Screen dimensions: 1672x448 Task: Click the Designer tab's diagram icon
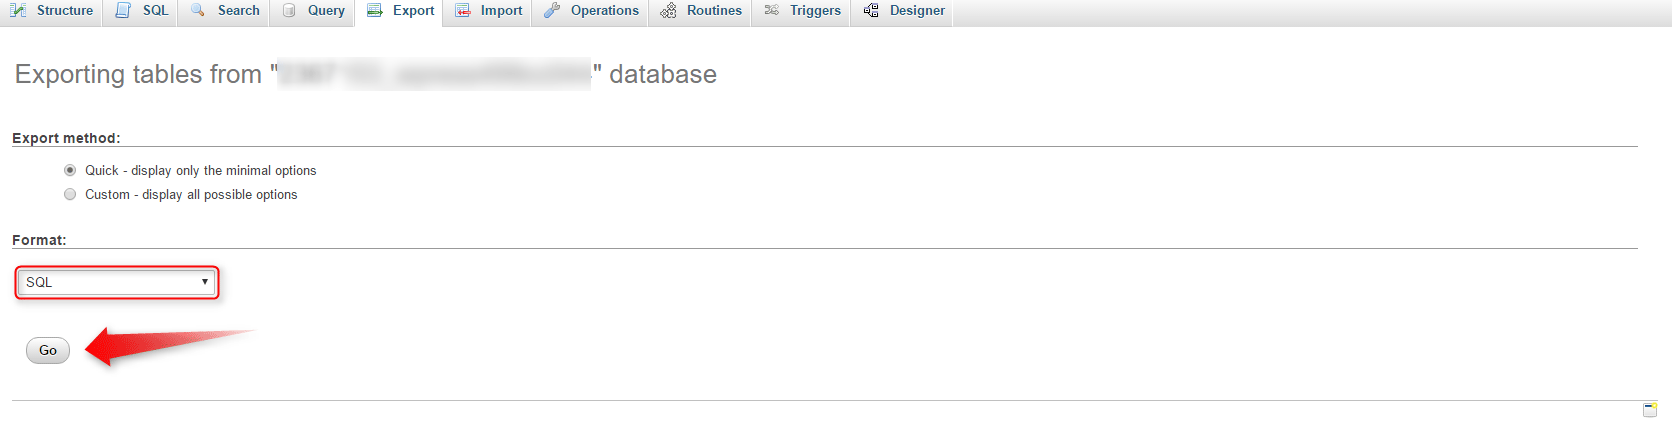click(871, 10)
